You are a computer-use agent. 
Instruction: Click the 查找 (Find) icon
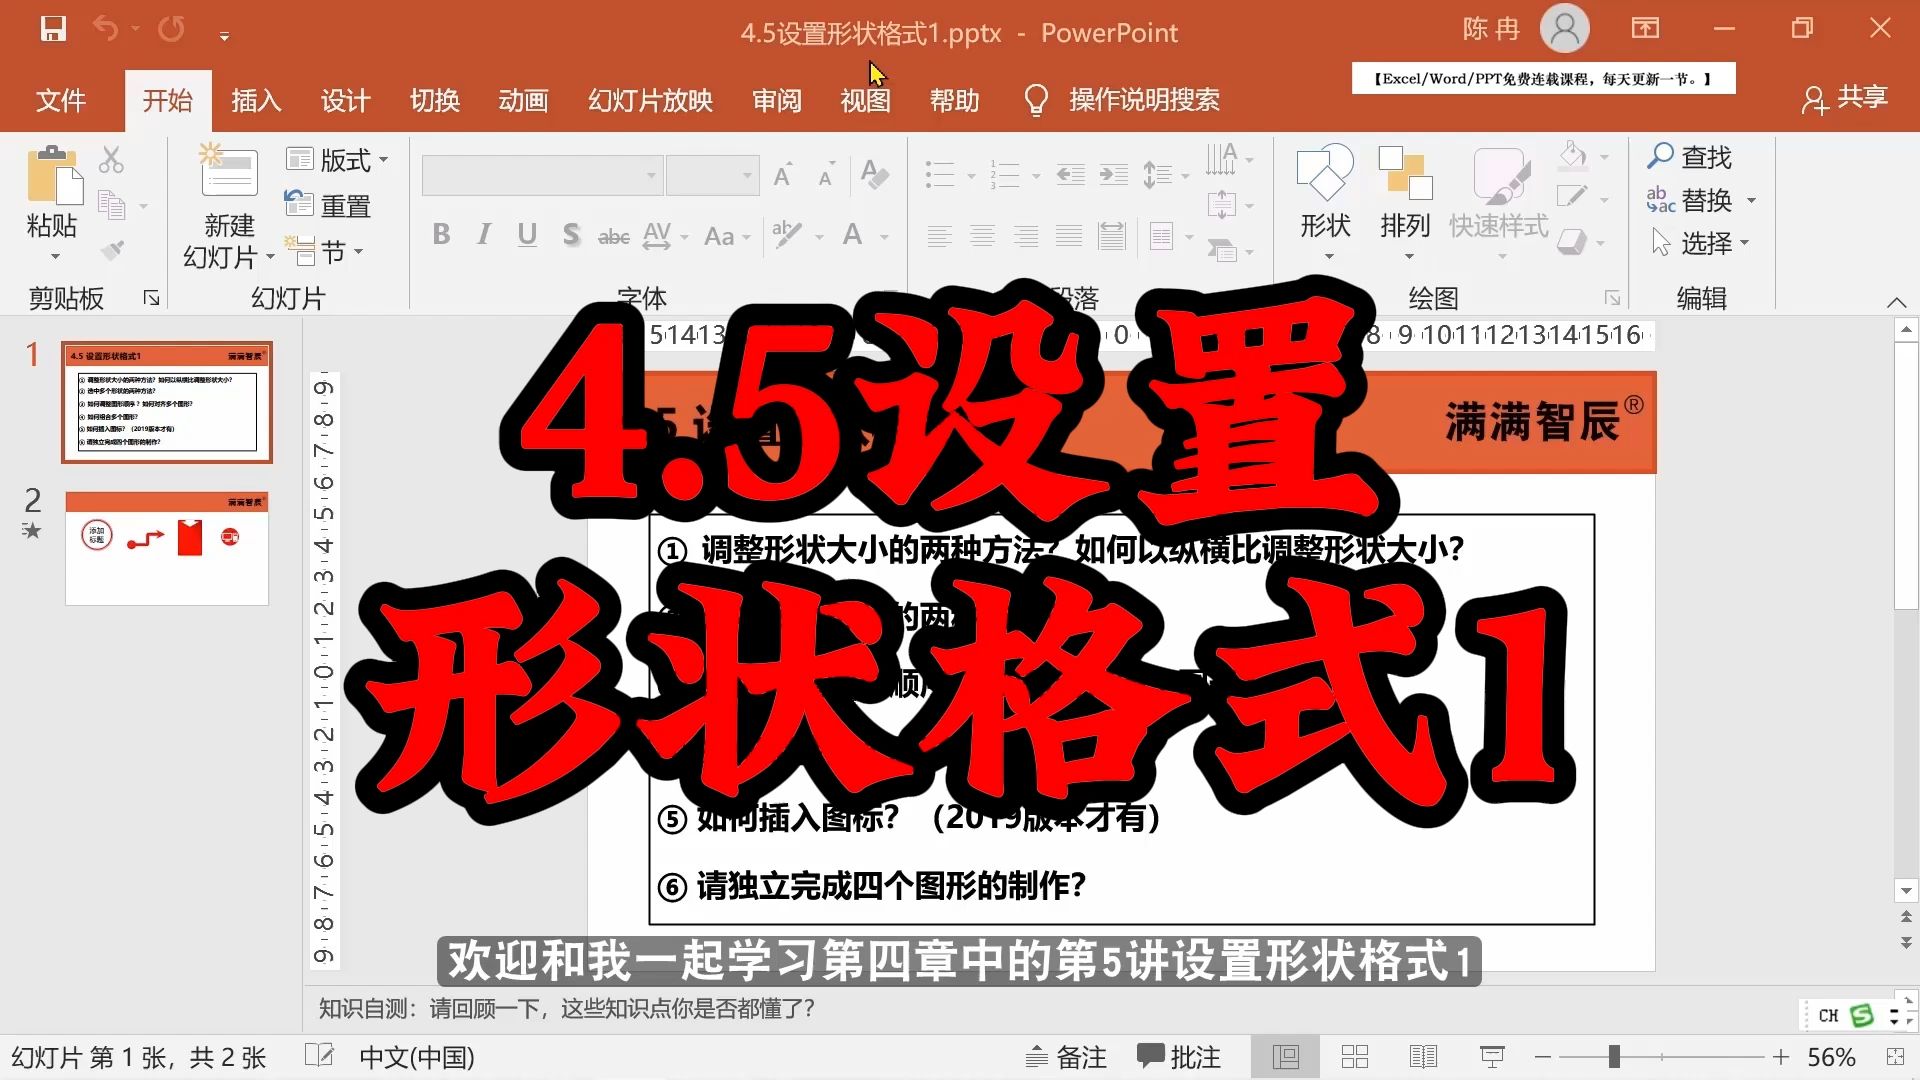[1692, 157]
